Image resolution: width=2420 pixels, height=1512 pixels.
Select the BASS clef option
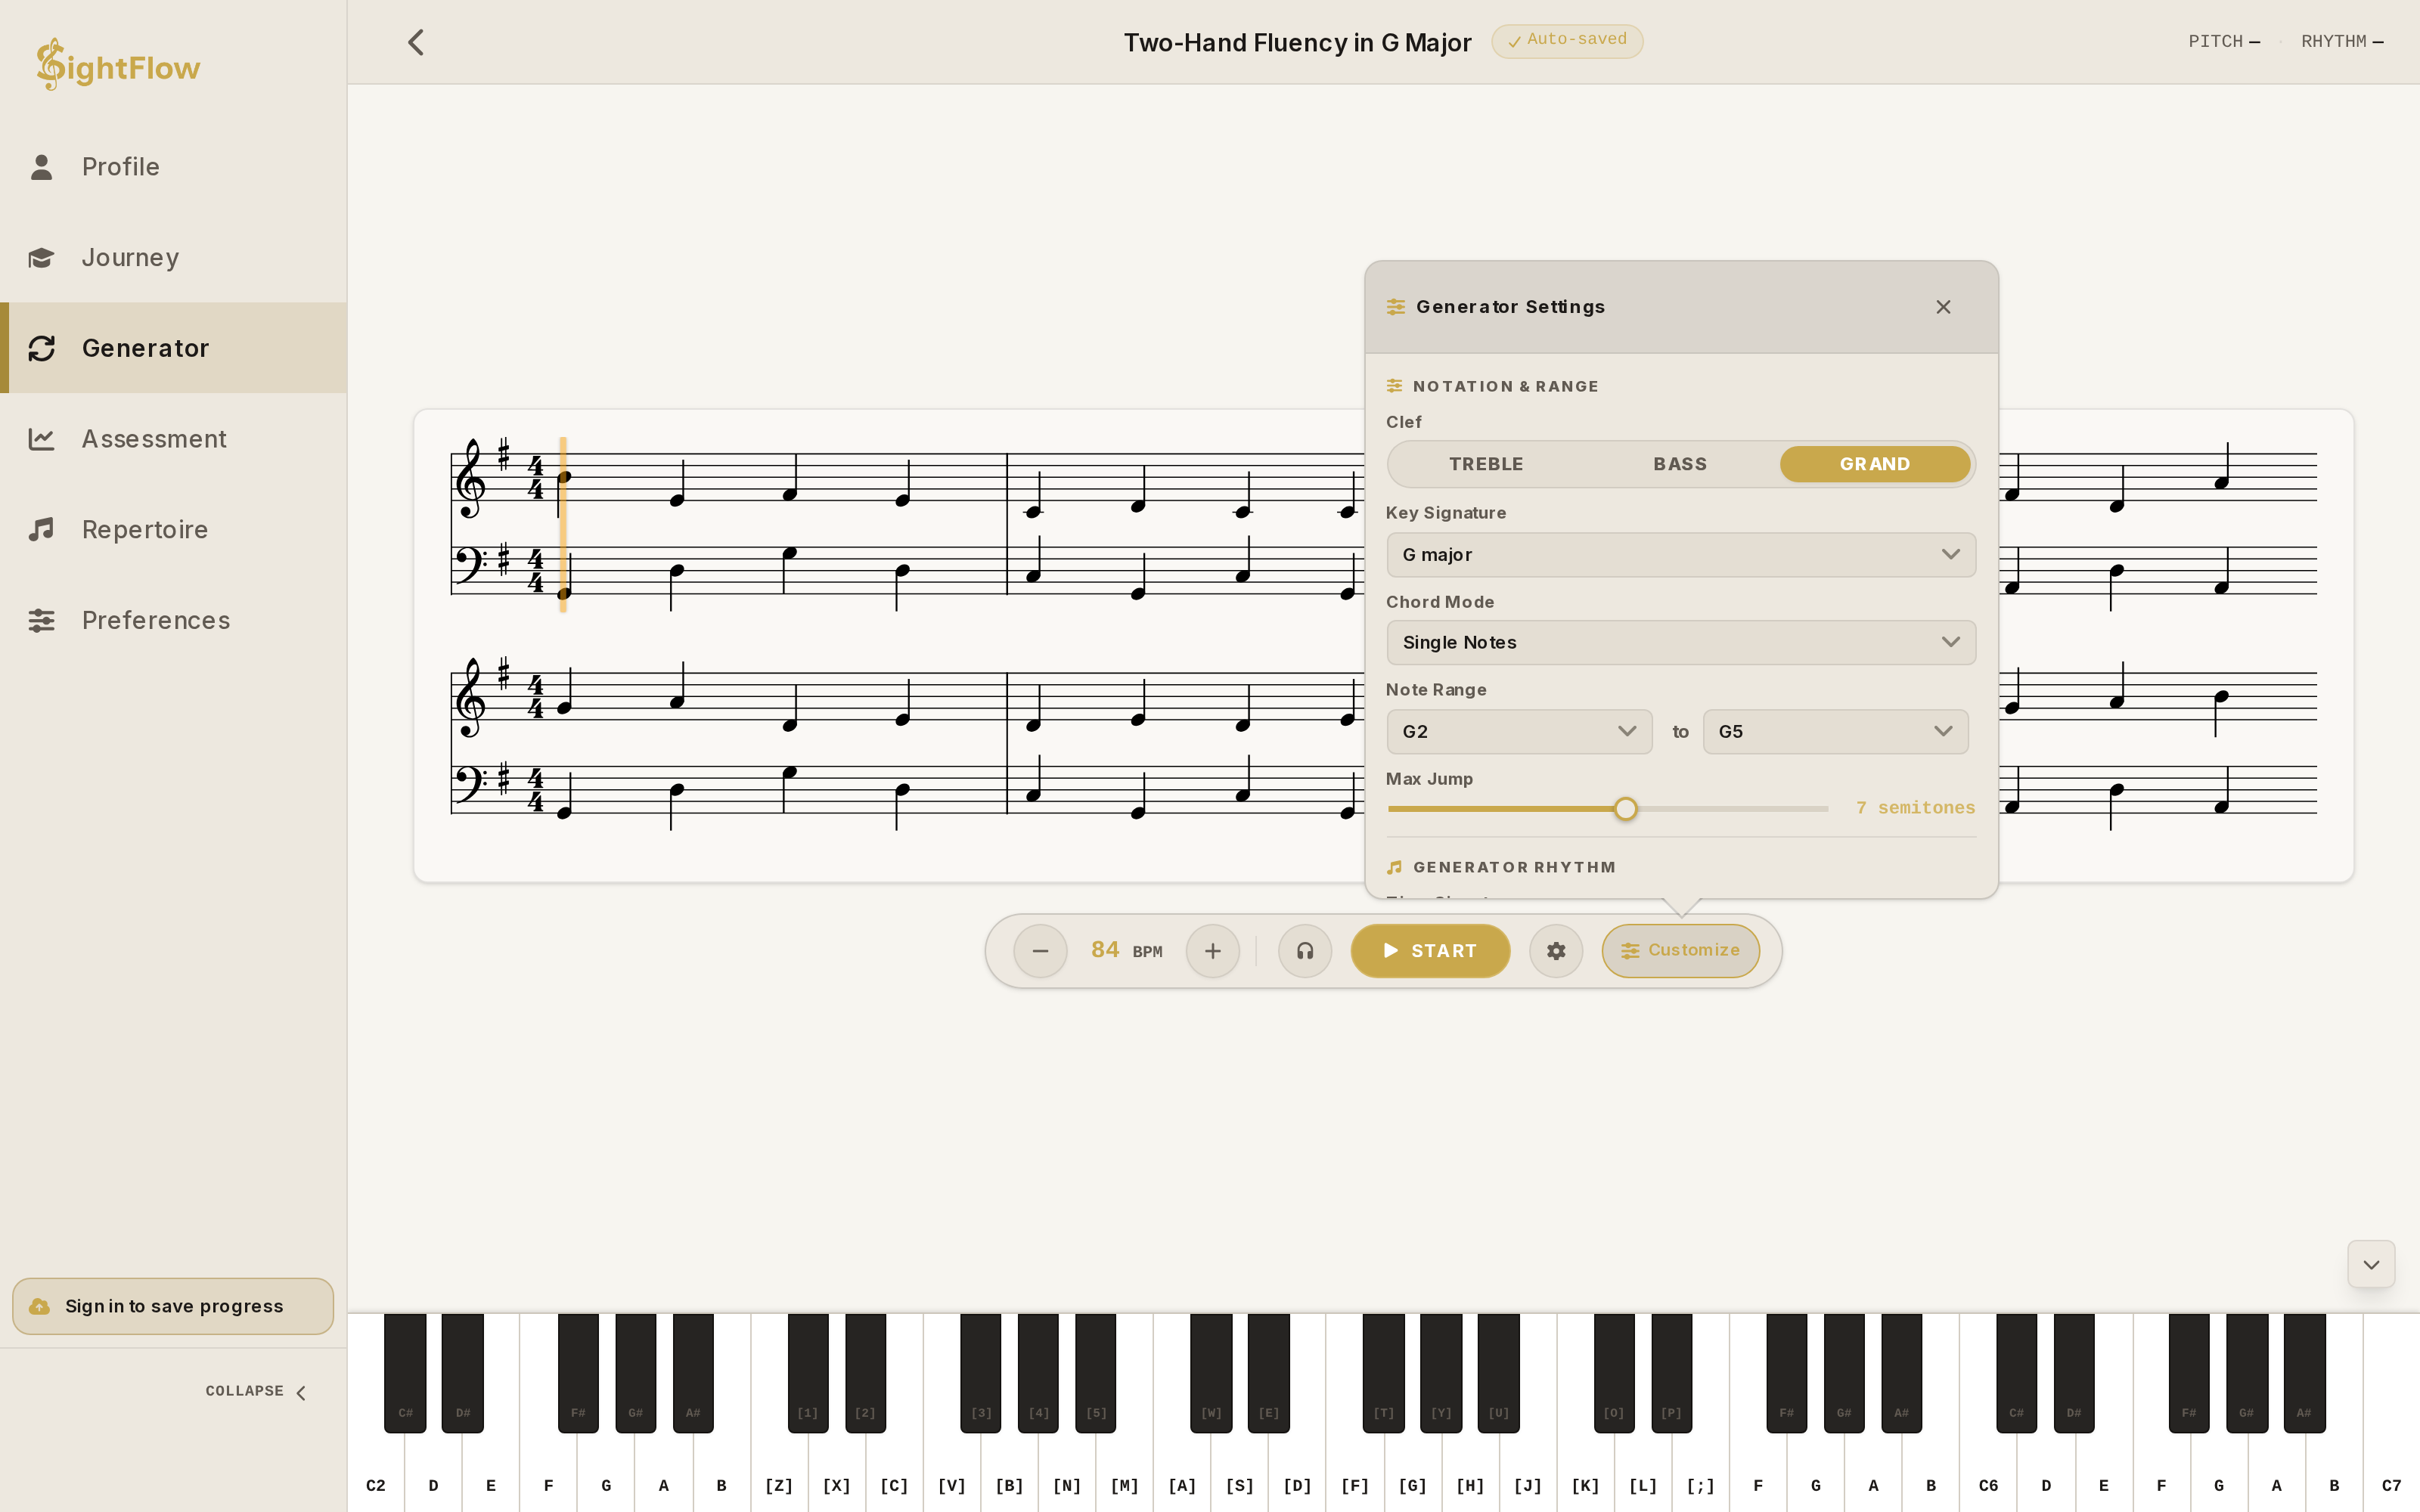(1680, 464)
